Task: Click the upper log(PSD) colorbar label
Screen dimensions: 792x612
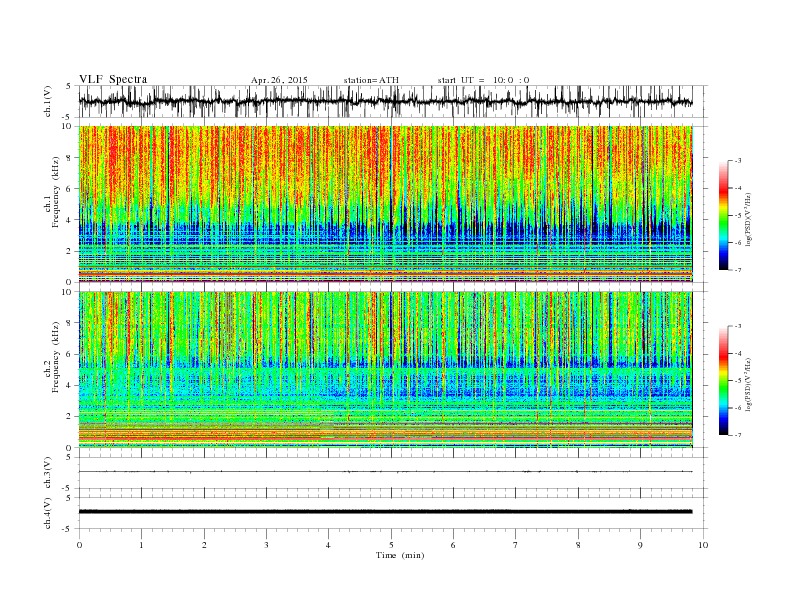Action: pos(748,220)
